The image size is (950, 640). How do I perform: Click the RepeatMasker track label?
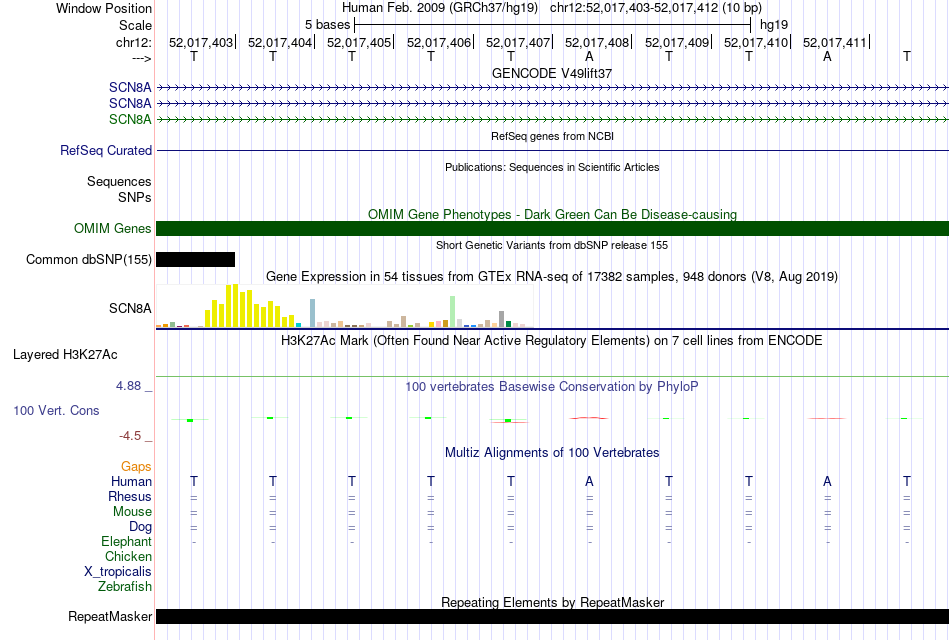110,616
